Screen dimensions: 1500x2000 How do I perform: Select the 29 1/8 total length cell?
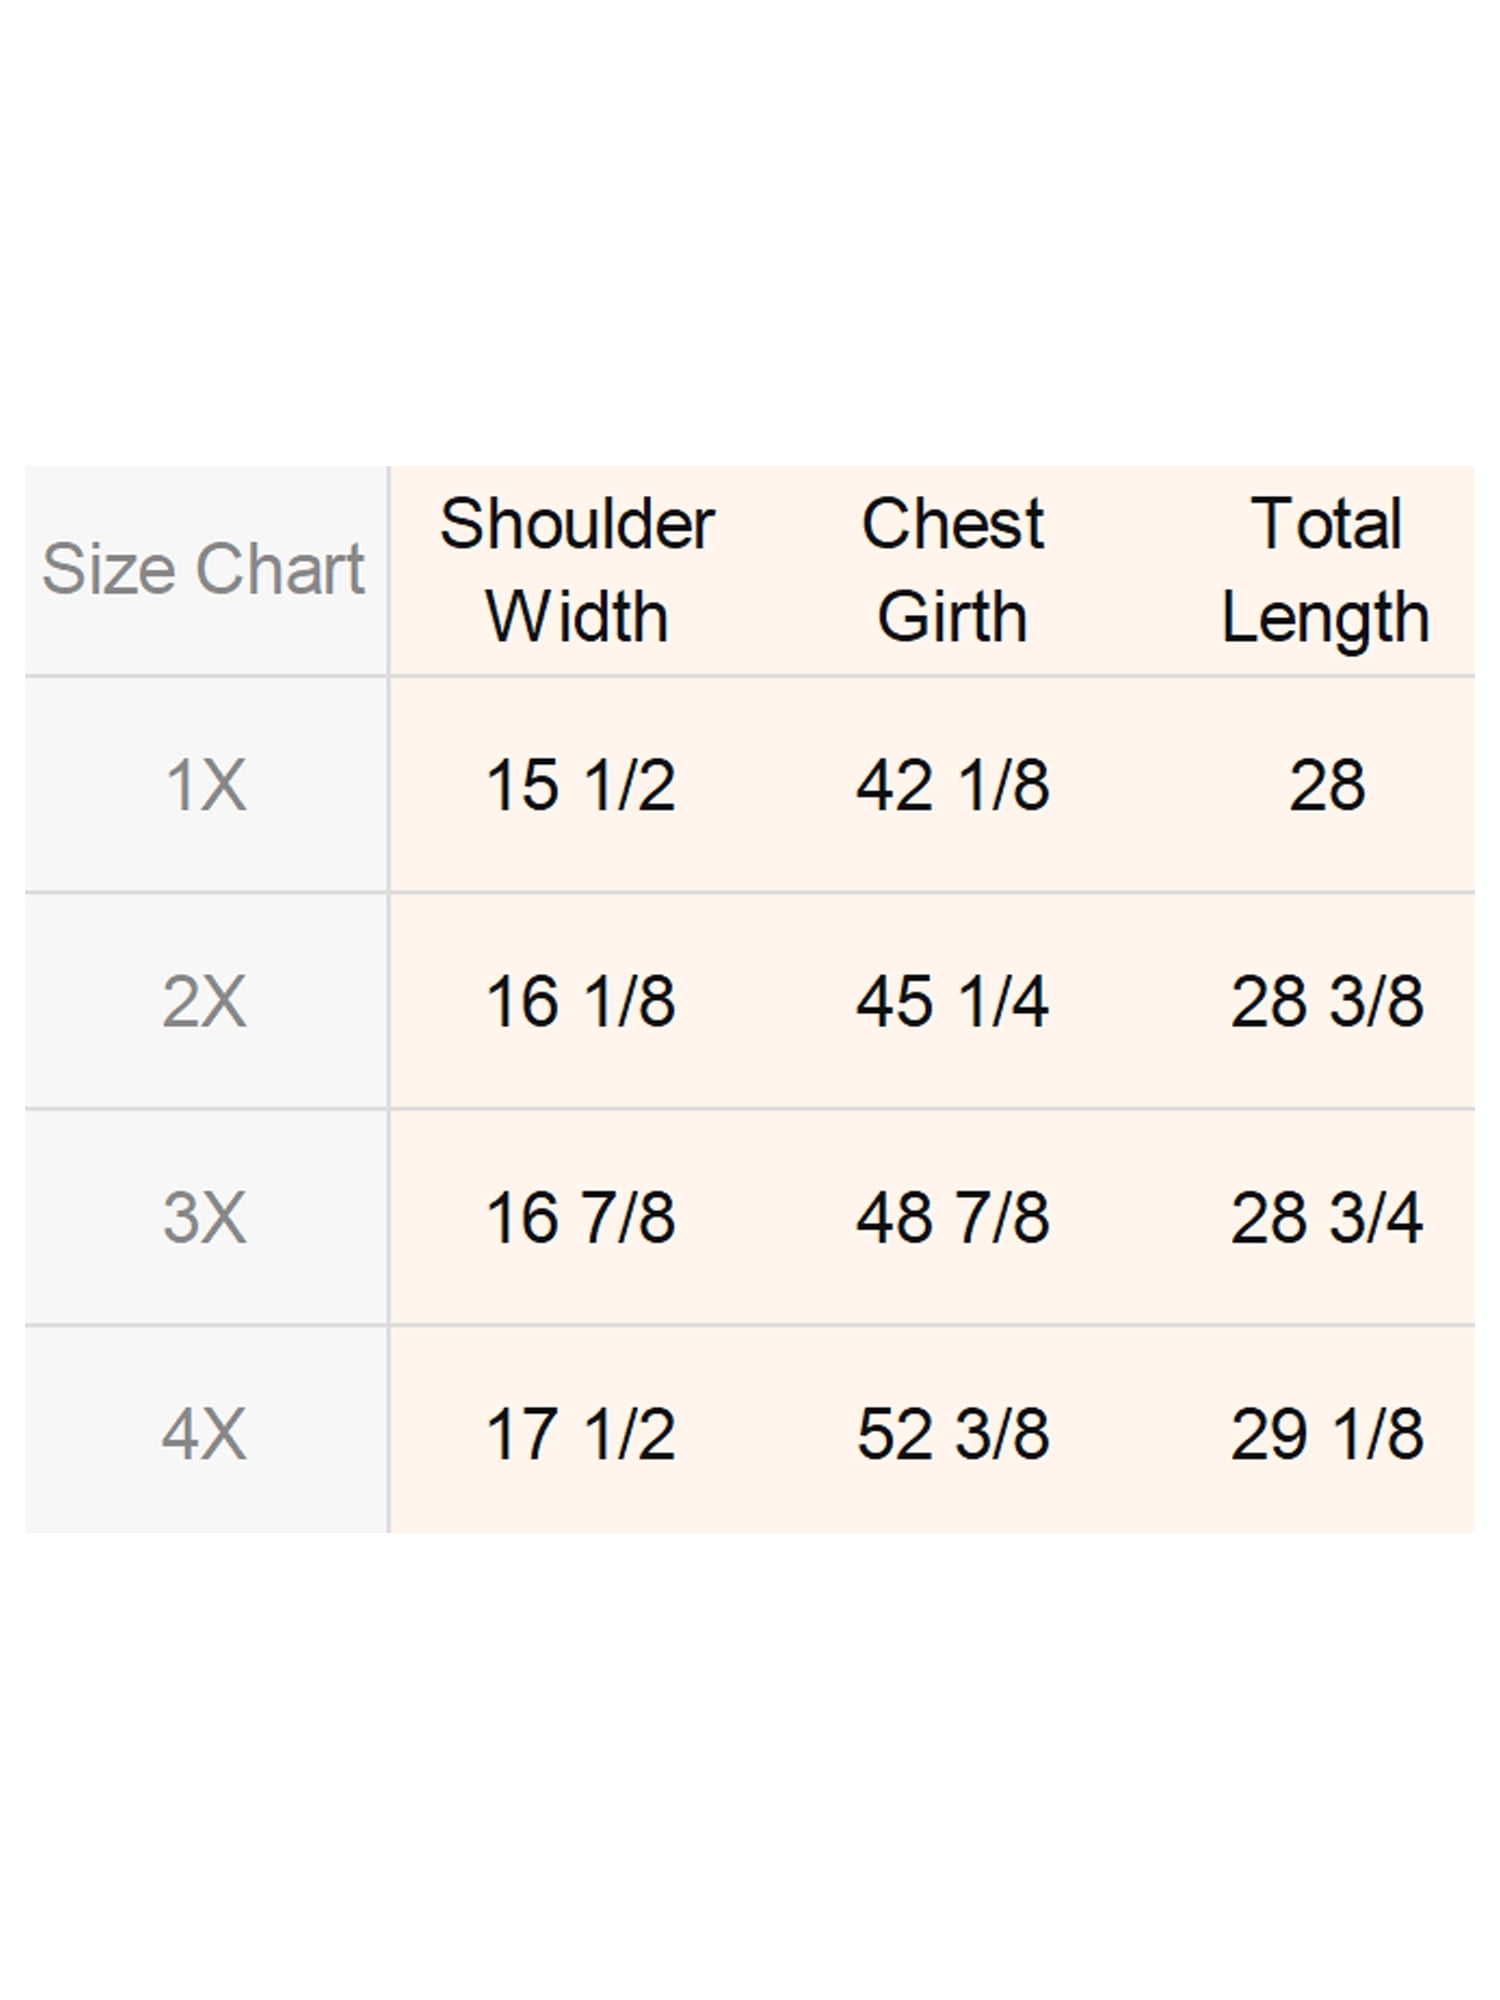[1327, 1433]
